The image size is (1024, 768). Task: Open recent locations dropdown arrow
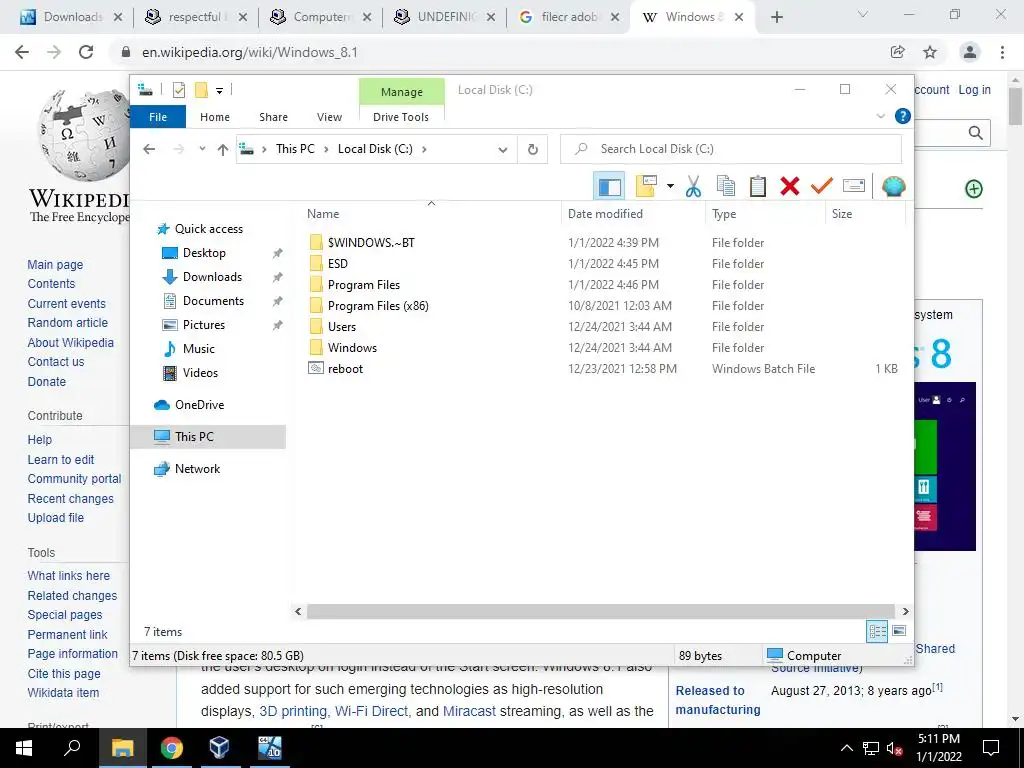(x=202, y=150)
